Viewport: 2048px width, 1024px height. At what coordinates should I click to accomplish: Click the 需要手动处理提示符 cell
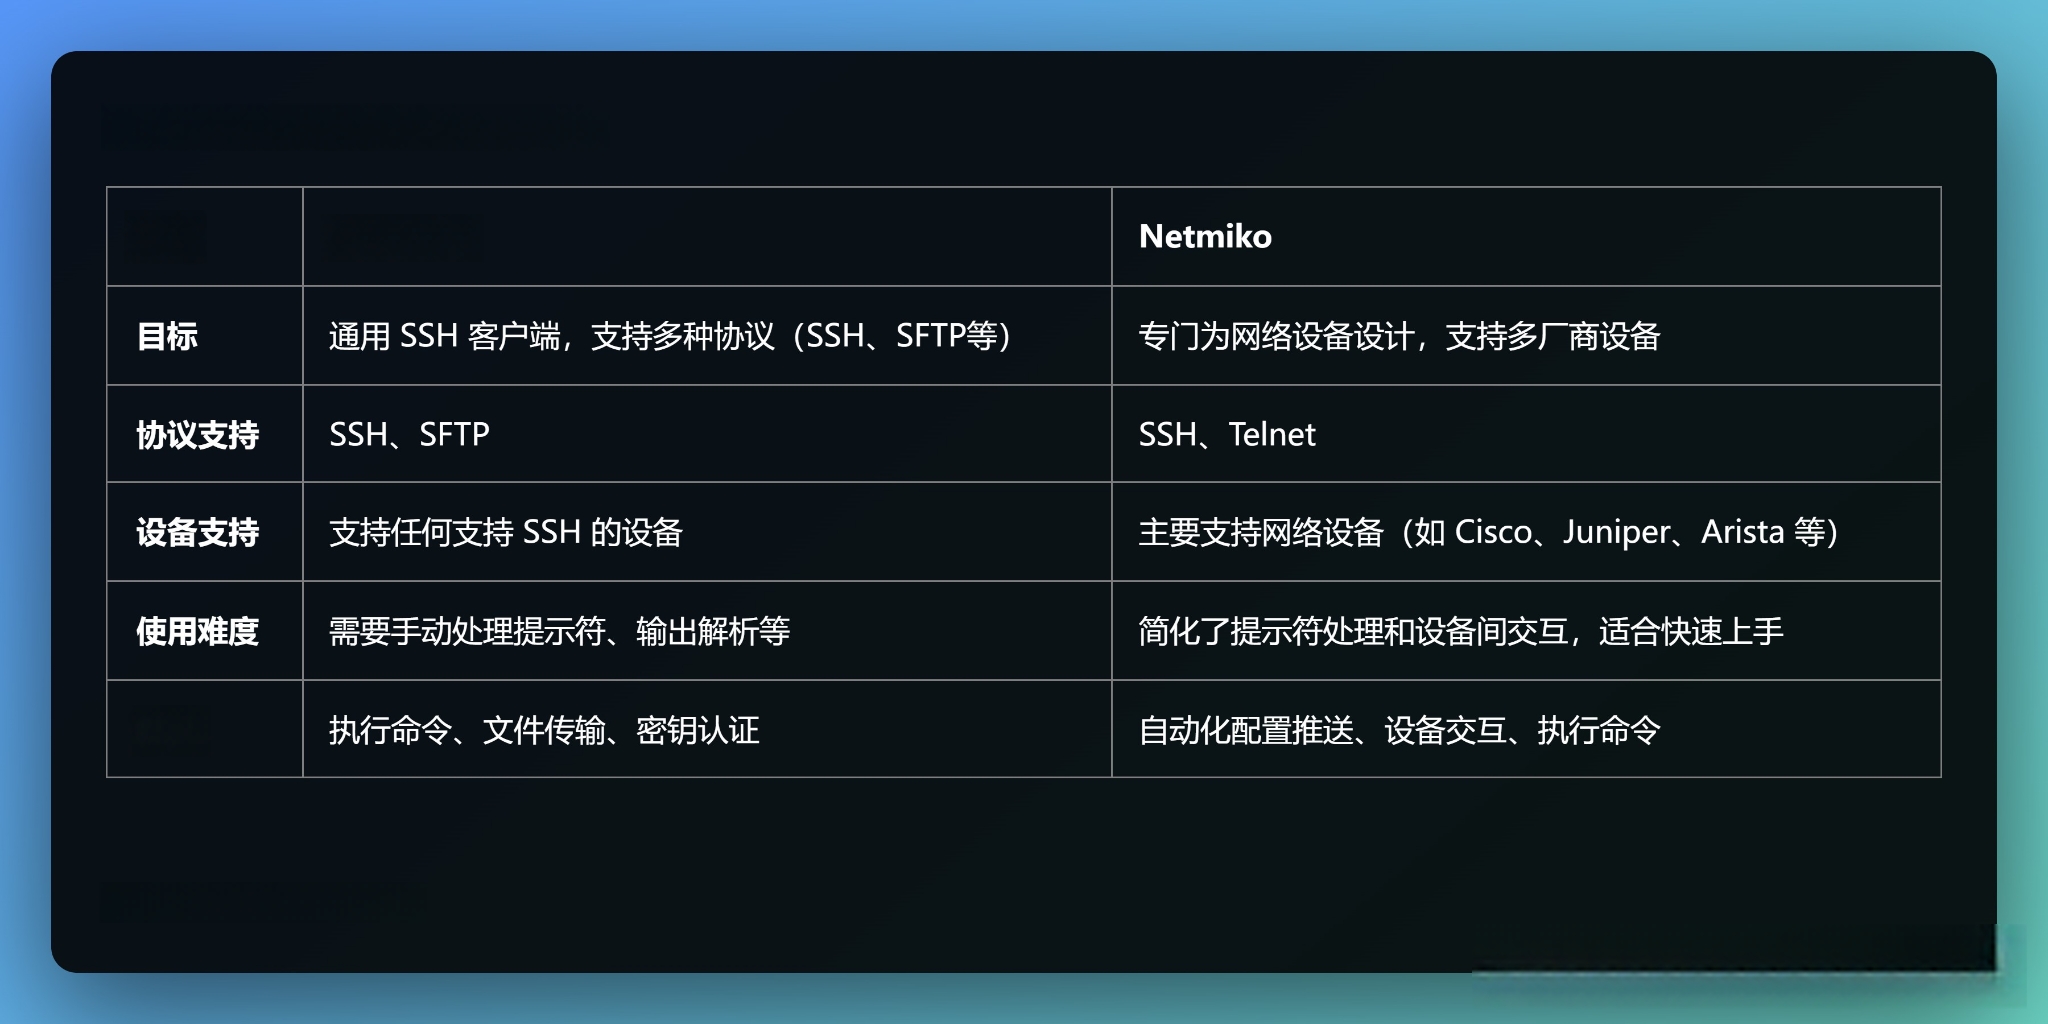pyautogui.click(x=559, y=631)
